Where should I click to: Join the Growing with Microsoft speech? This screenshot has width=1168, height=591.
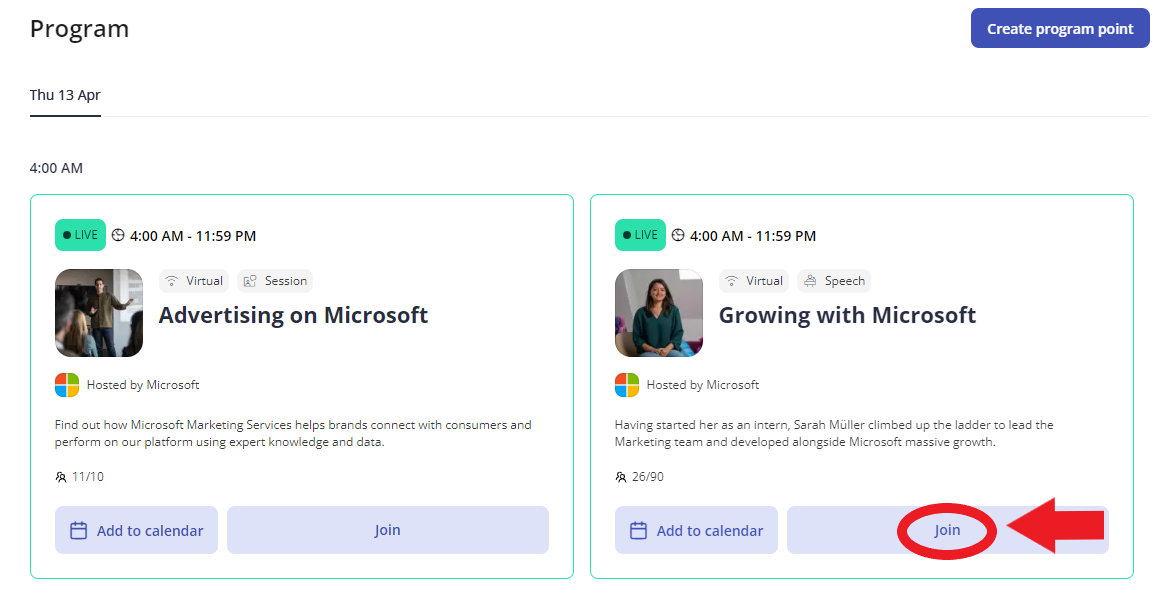[x=948, y=530]
